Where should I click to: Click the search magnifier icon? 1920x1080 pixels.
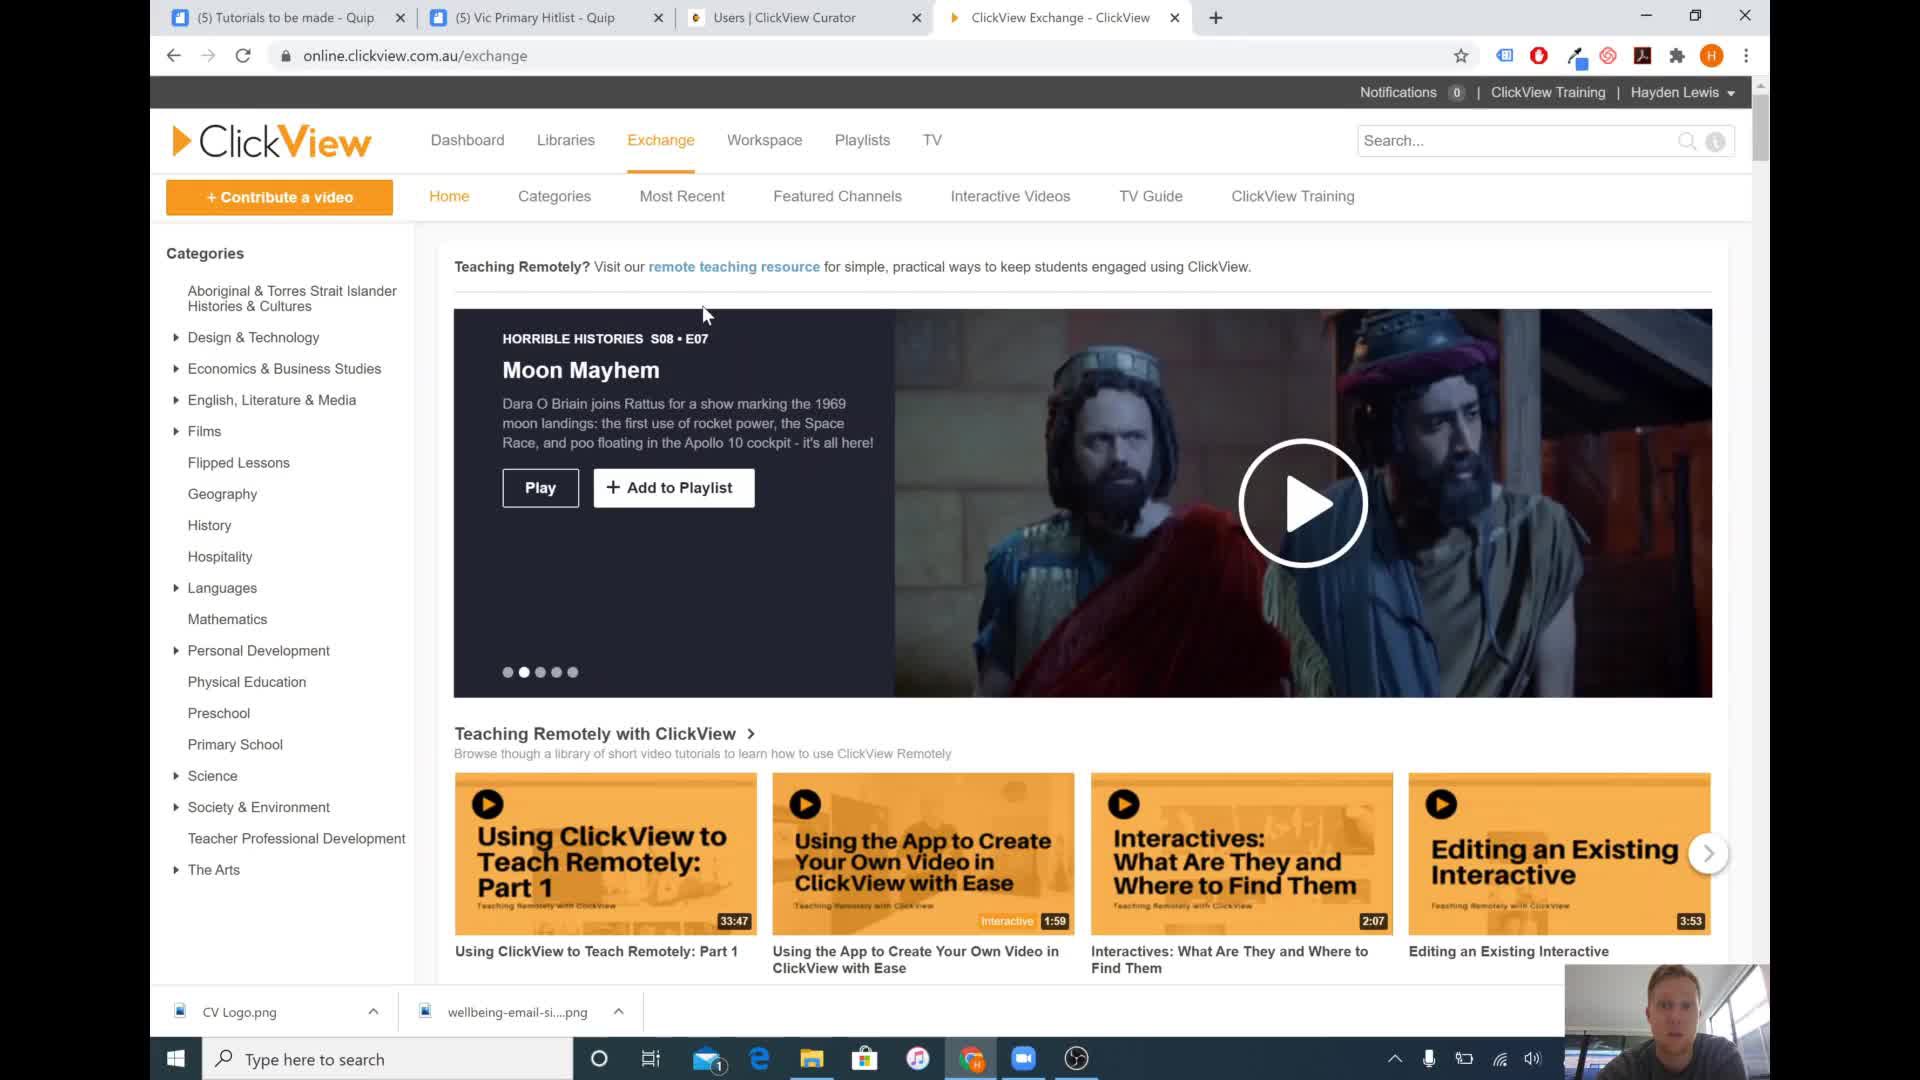(1687, 141)
